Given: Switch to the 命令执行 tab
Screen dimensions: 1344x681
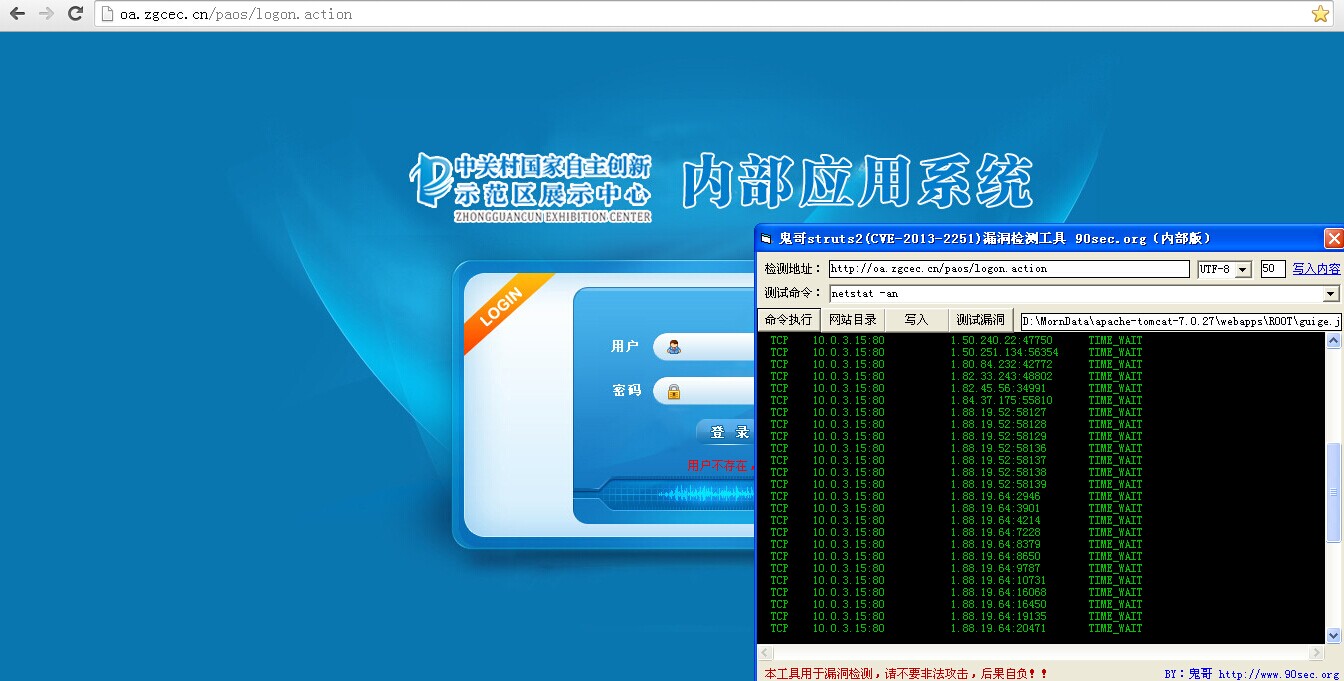Looking at the screenshot, I should click(x=789, y=320).
